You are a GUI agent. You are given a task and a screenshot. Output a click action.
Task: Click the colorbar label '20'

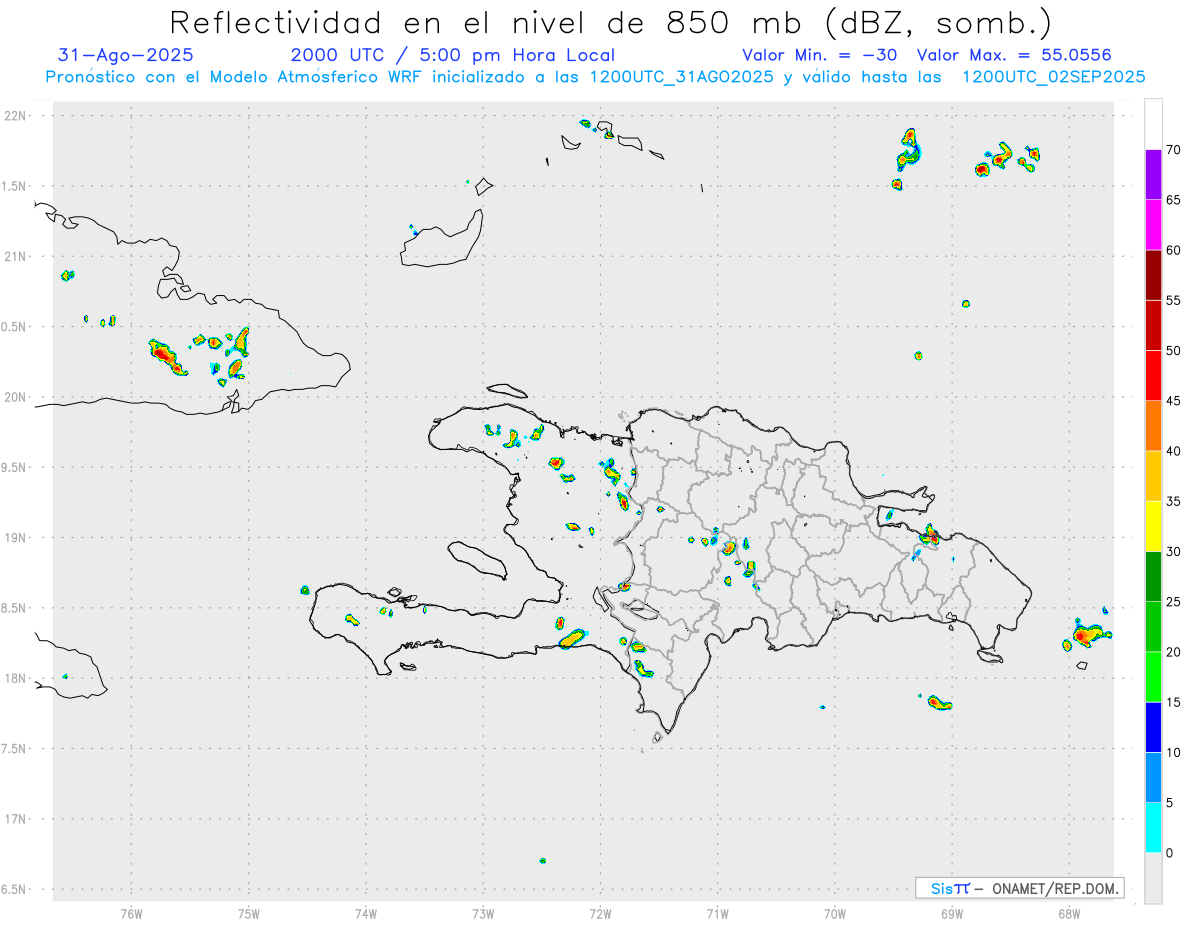tap(1174, 652)
